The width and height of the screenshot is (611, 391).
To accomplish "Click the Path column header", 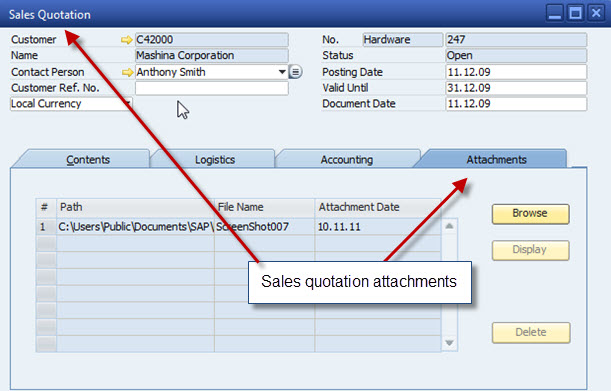I will 135,207.
